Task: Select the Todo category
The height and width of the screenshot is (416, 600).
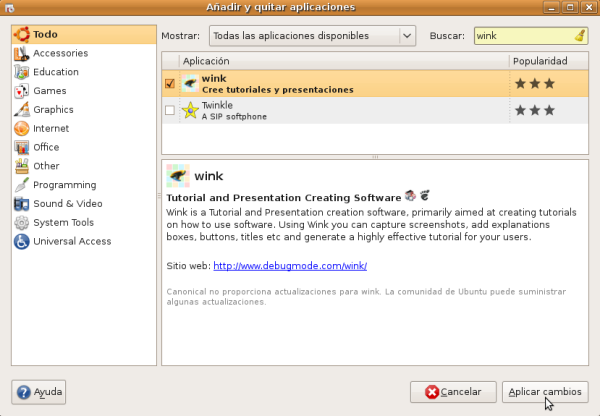Action: coord(45,34)
